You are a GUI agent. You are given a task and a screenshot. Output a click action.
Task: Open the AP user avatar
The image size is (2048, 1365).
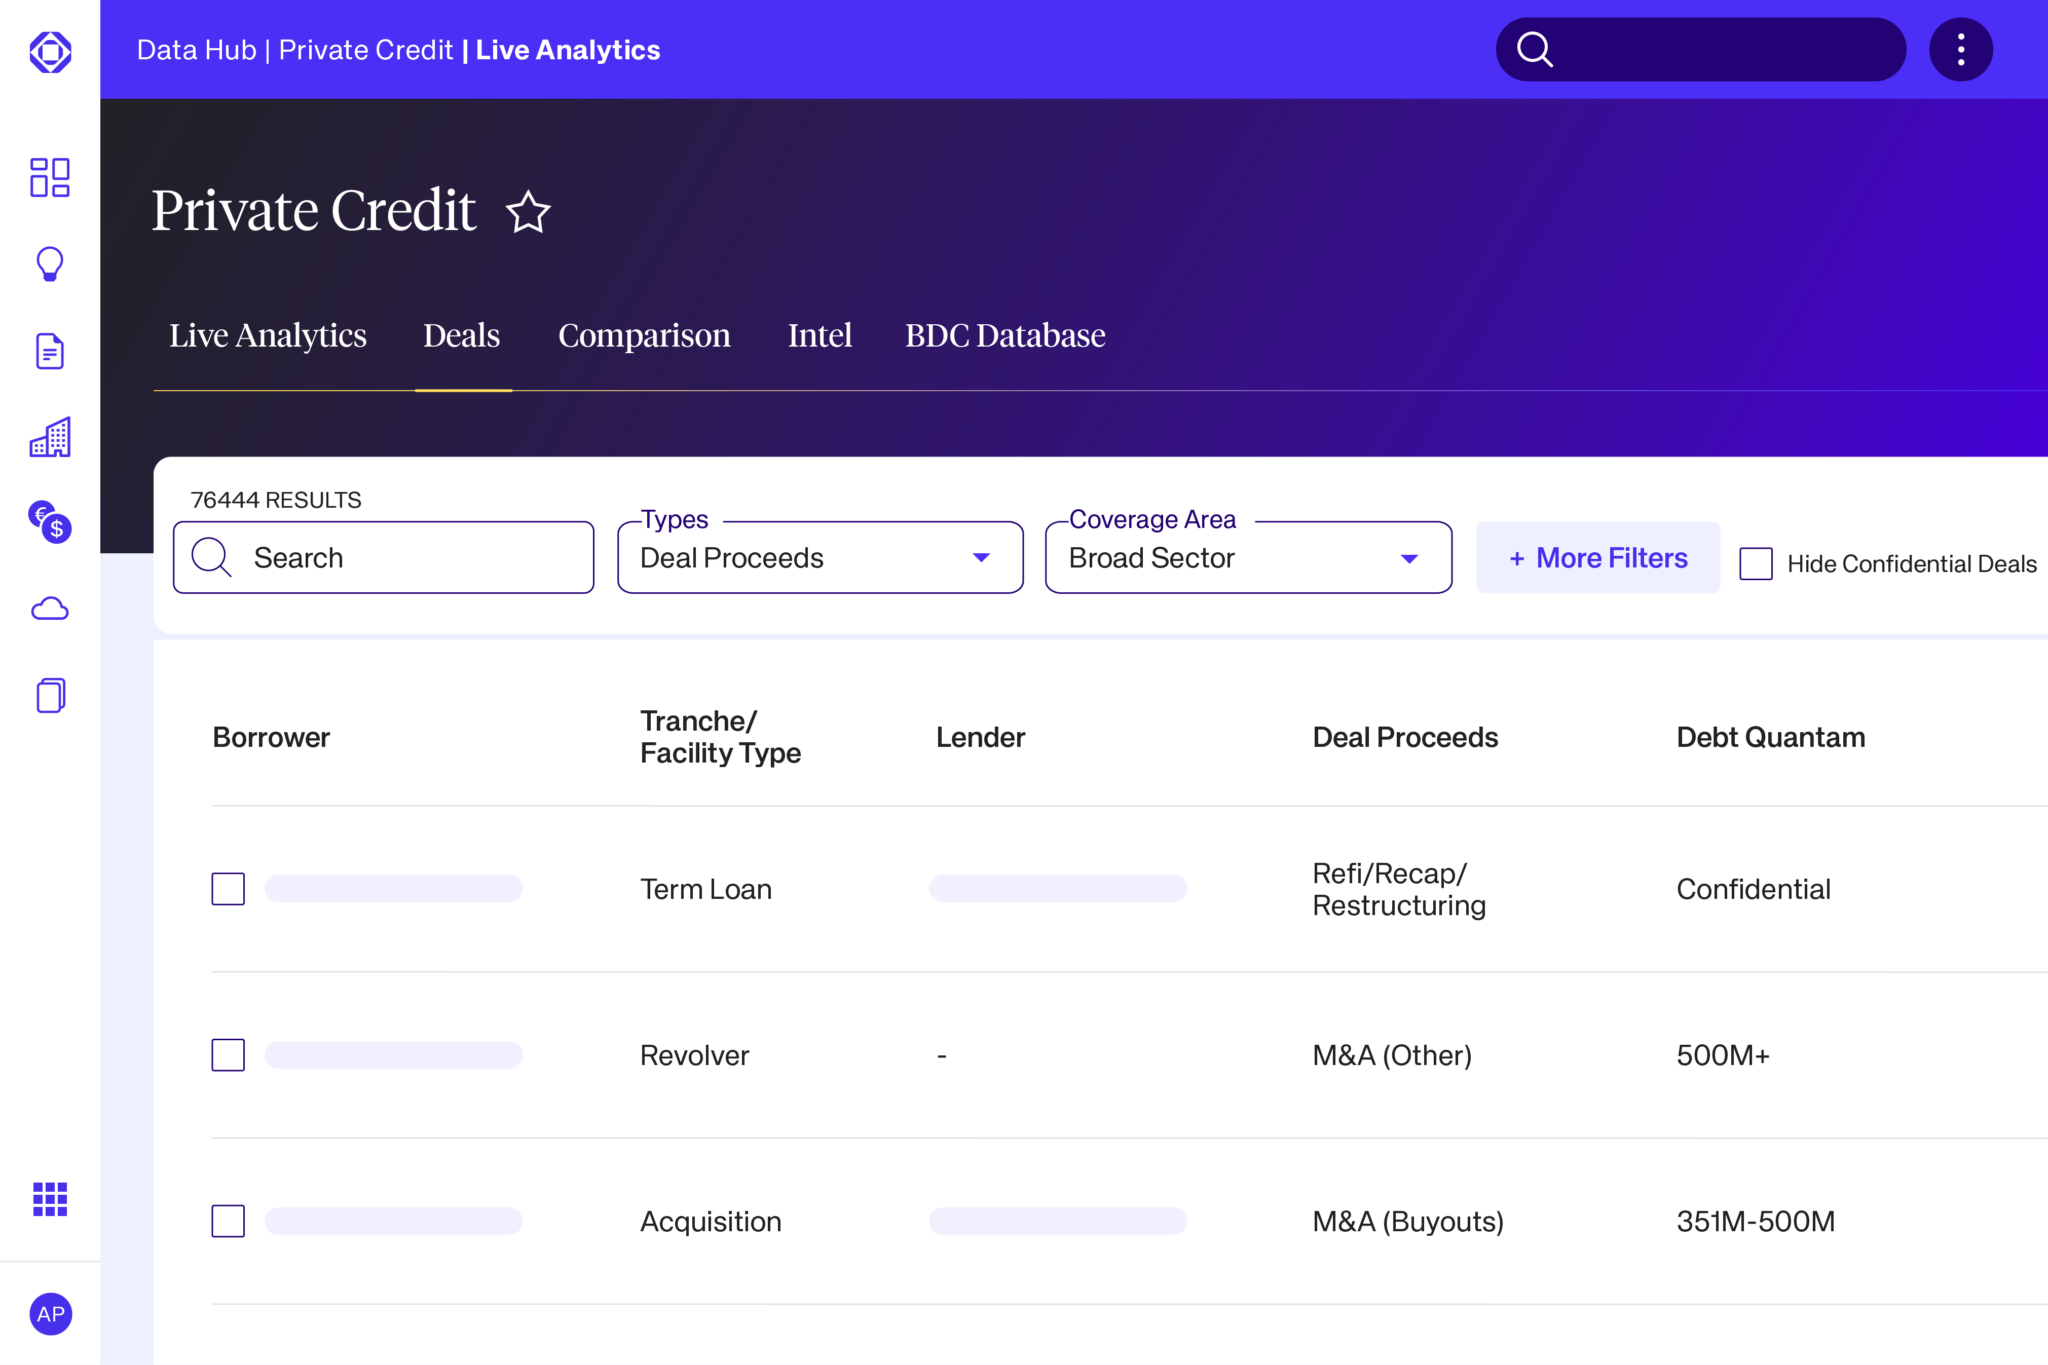coord(51,1314)
